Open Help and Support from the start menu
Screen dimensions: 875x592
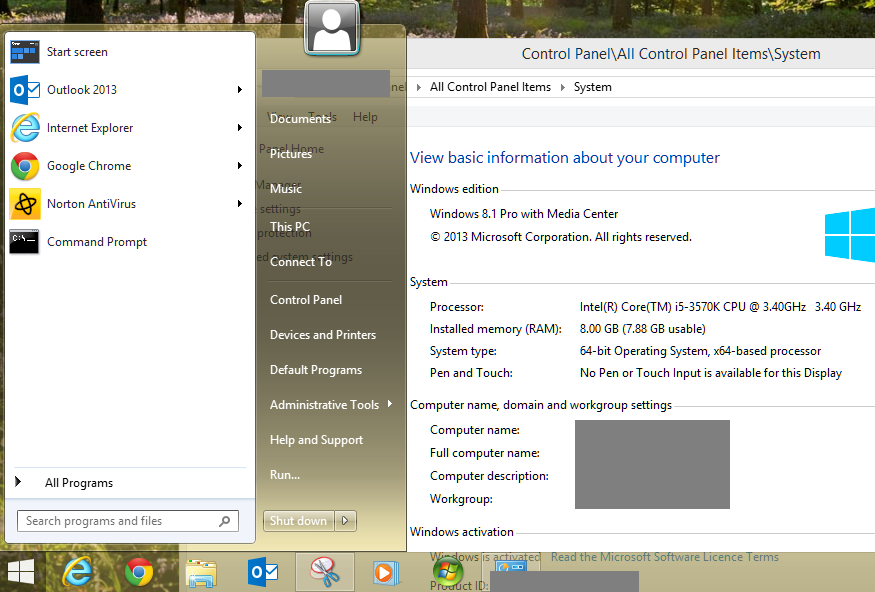pyautogui.click(x=316, y=440)
